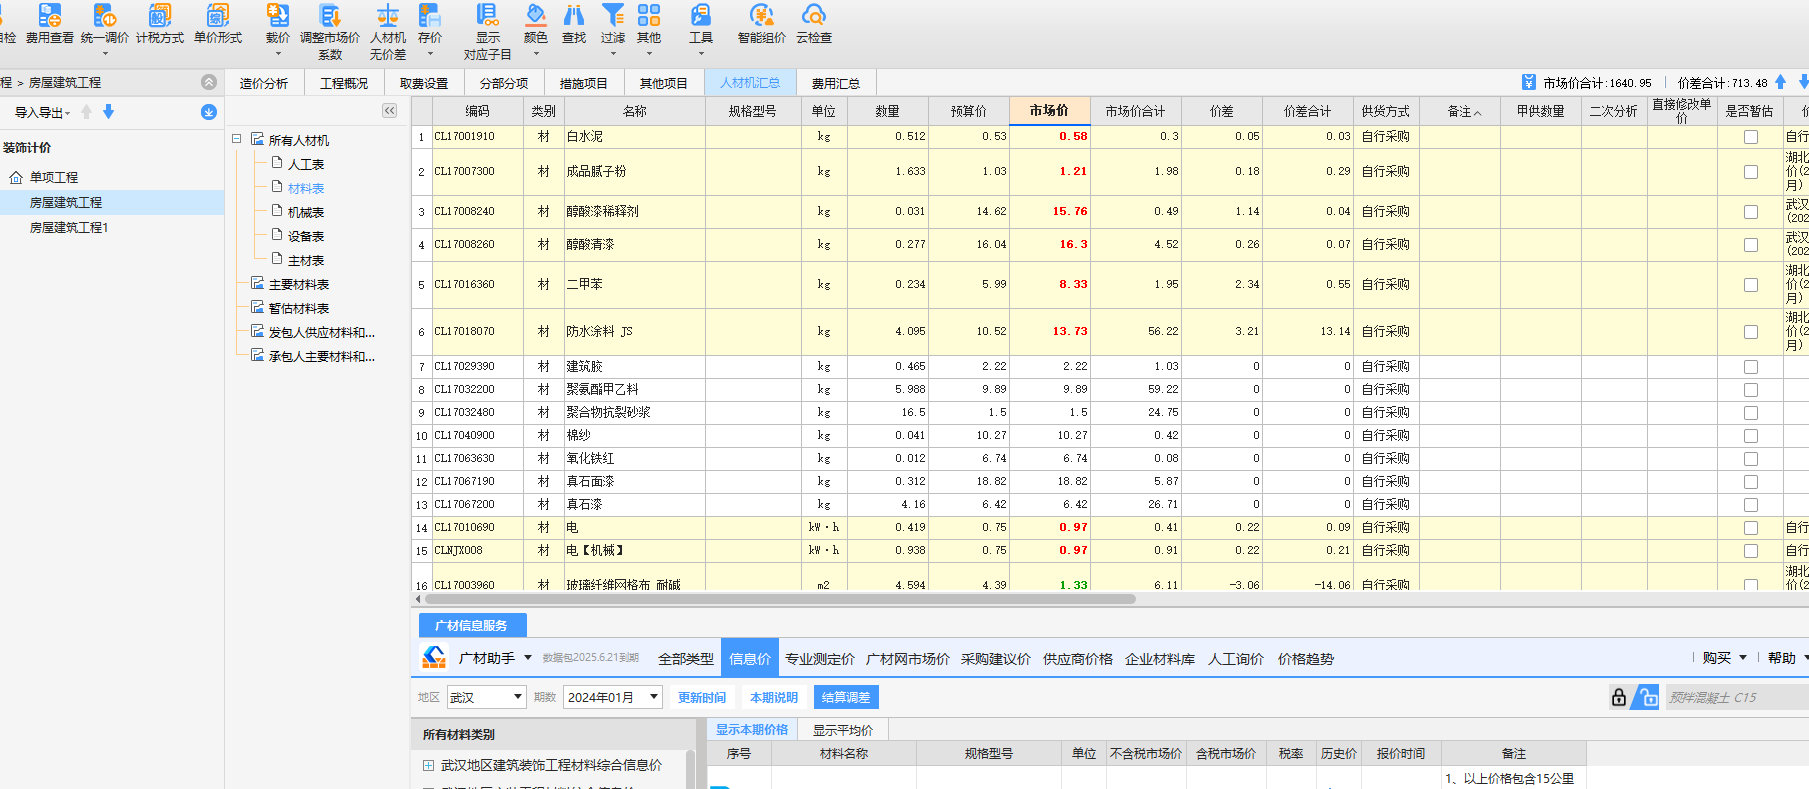
Task: Select 单价形式 unit price format icon
Action: coord(218,24)
